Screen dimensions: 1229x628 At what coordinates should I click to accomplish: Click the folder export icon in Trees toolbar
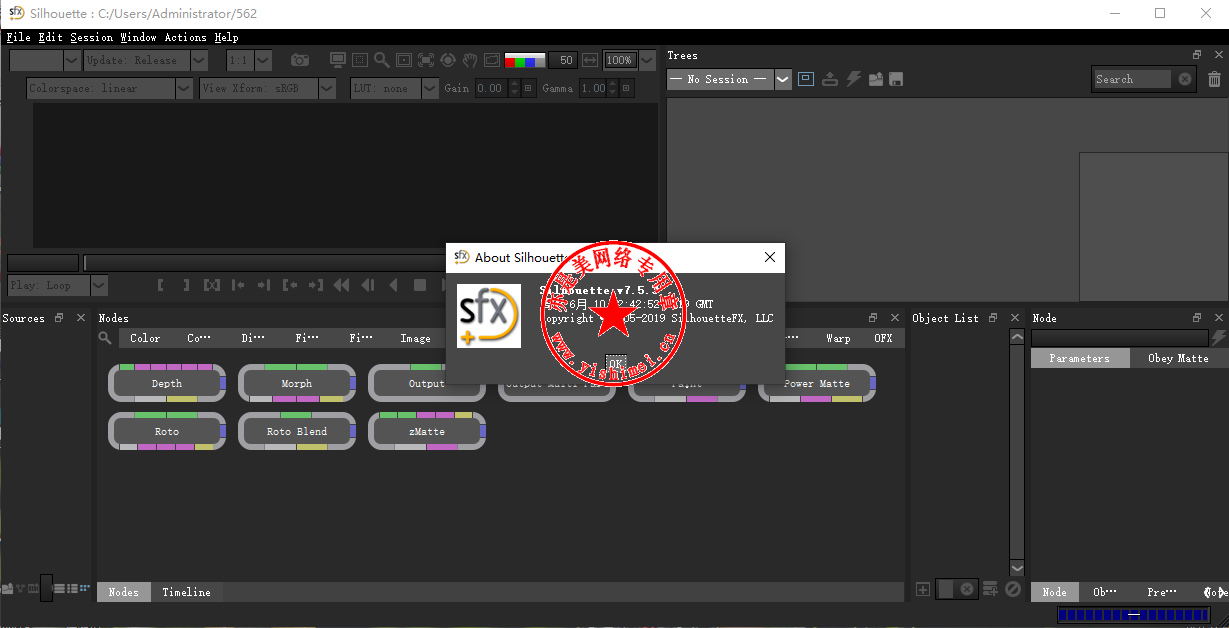tap(875, 79)
